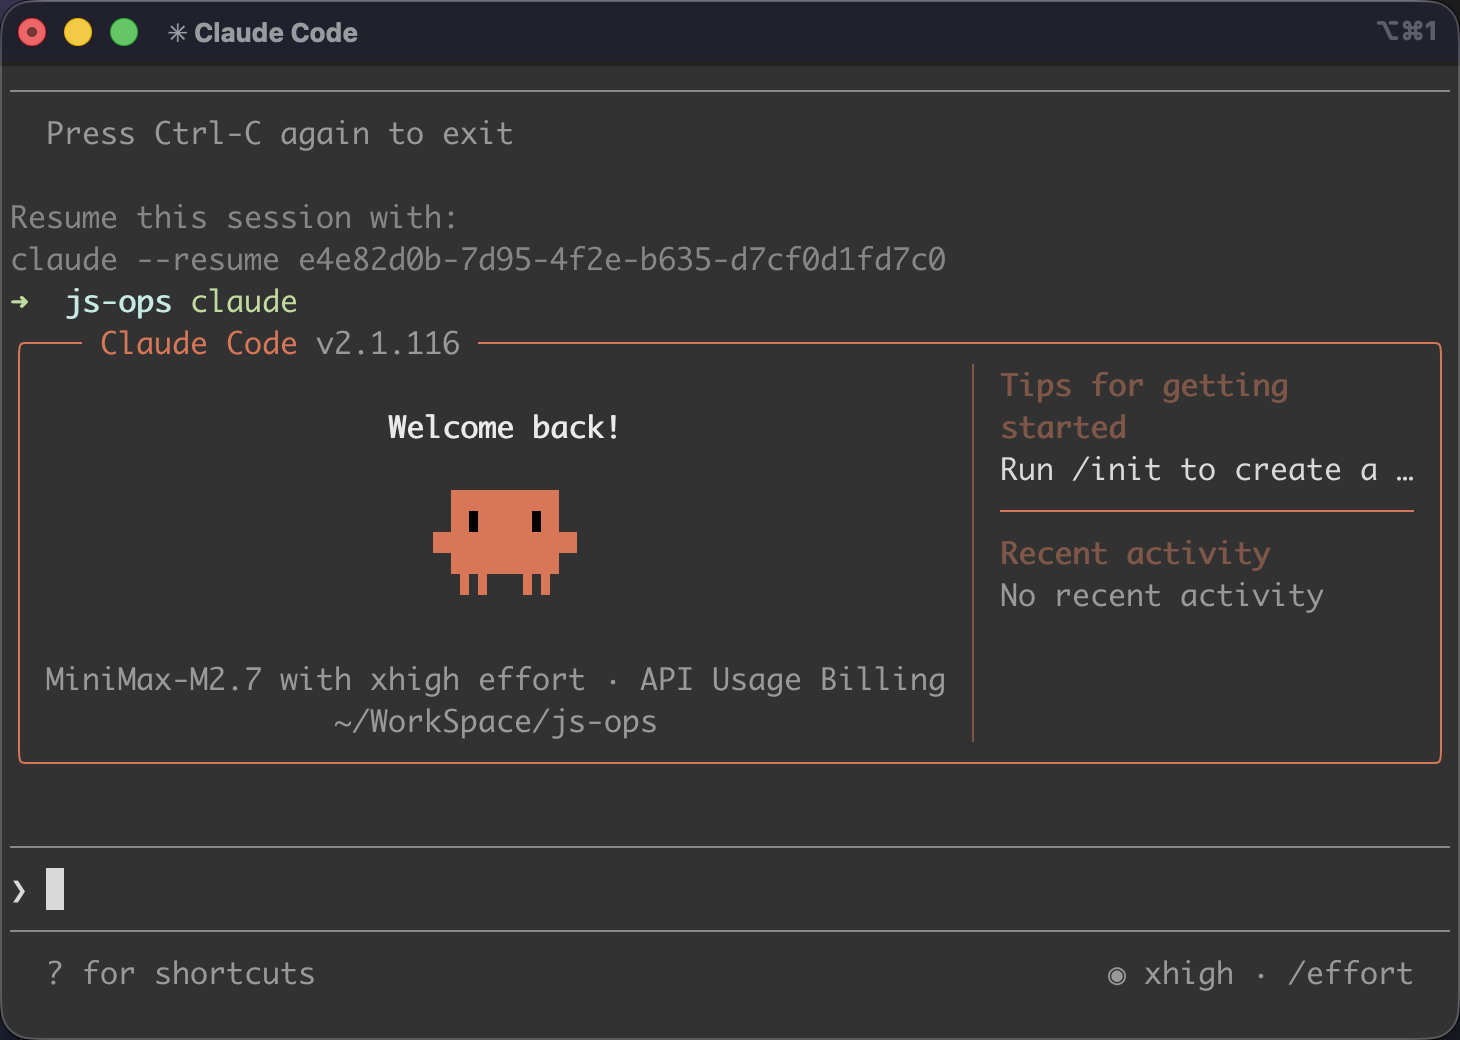Click the Claude Code asterisk icon in title
1460x1040 pixels.
click(177, 33)
